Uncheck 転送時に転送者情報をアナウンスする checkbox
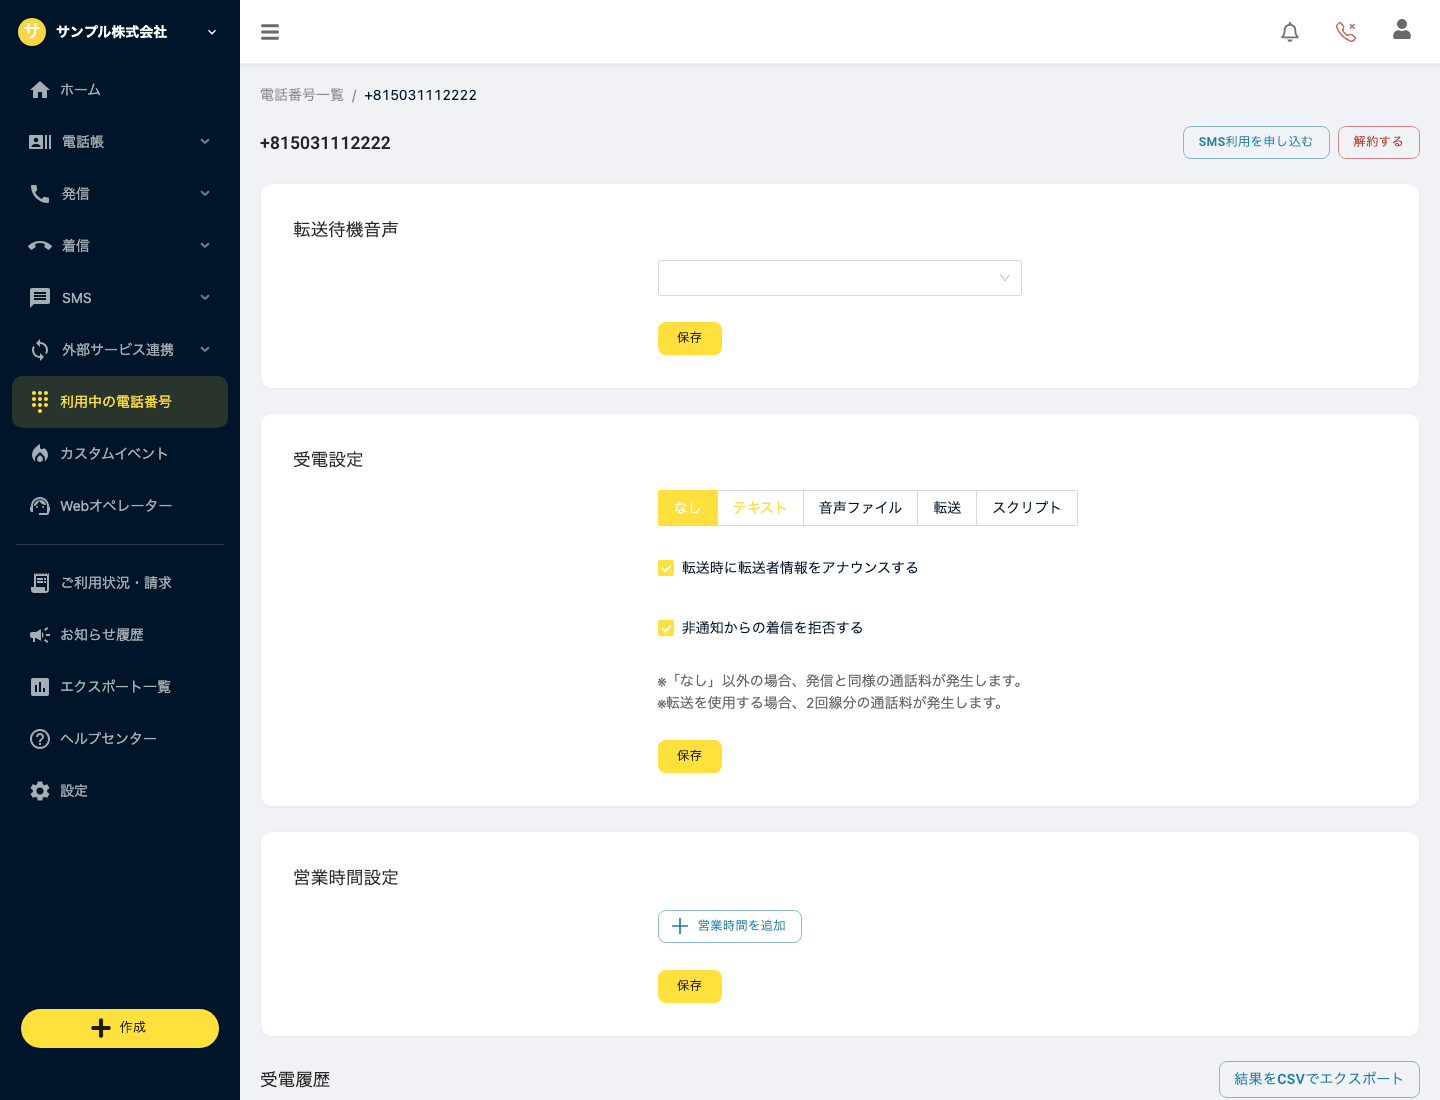 coord(666,568)
